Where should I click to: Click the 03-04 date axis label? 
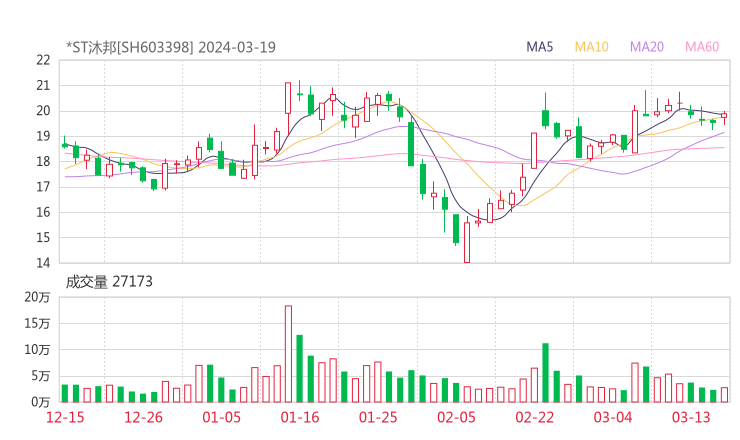point(613,417)
